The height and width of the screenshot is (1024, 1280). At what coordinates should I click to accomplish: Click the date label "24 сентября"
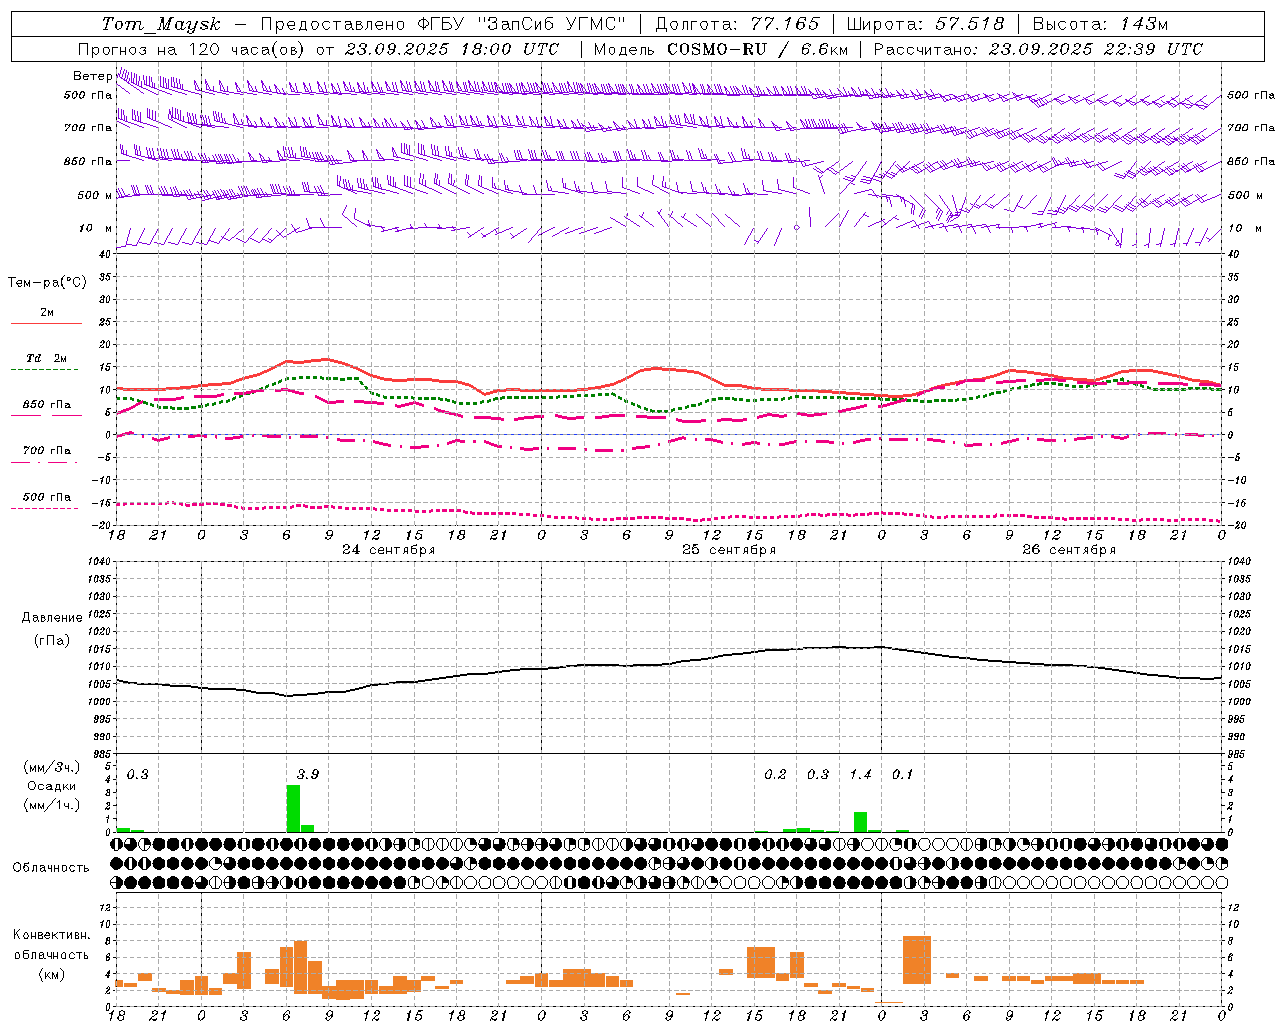click(388, 550)
